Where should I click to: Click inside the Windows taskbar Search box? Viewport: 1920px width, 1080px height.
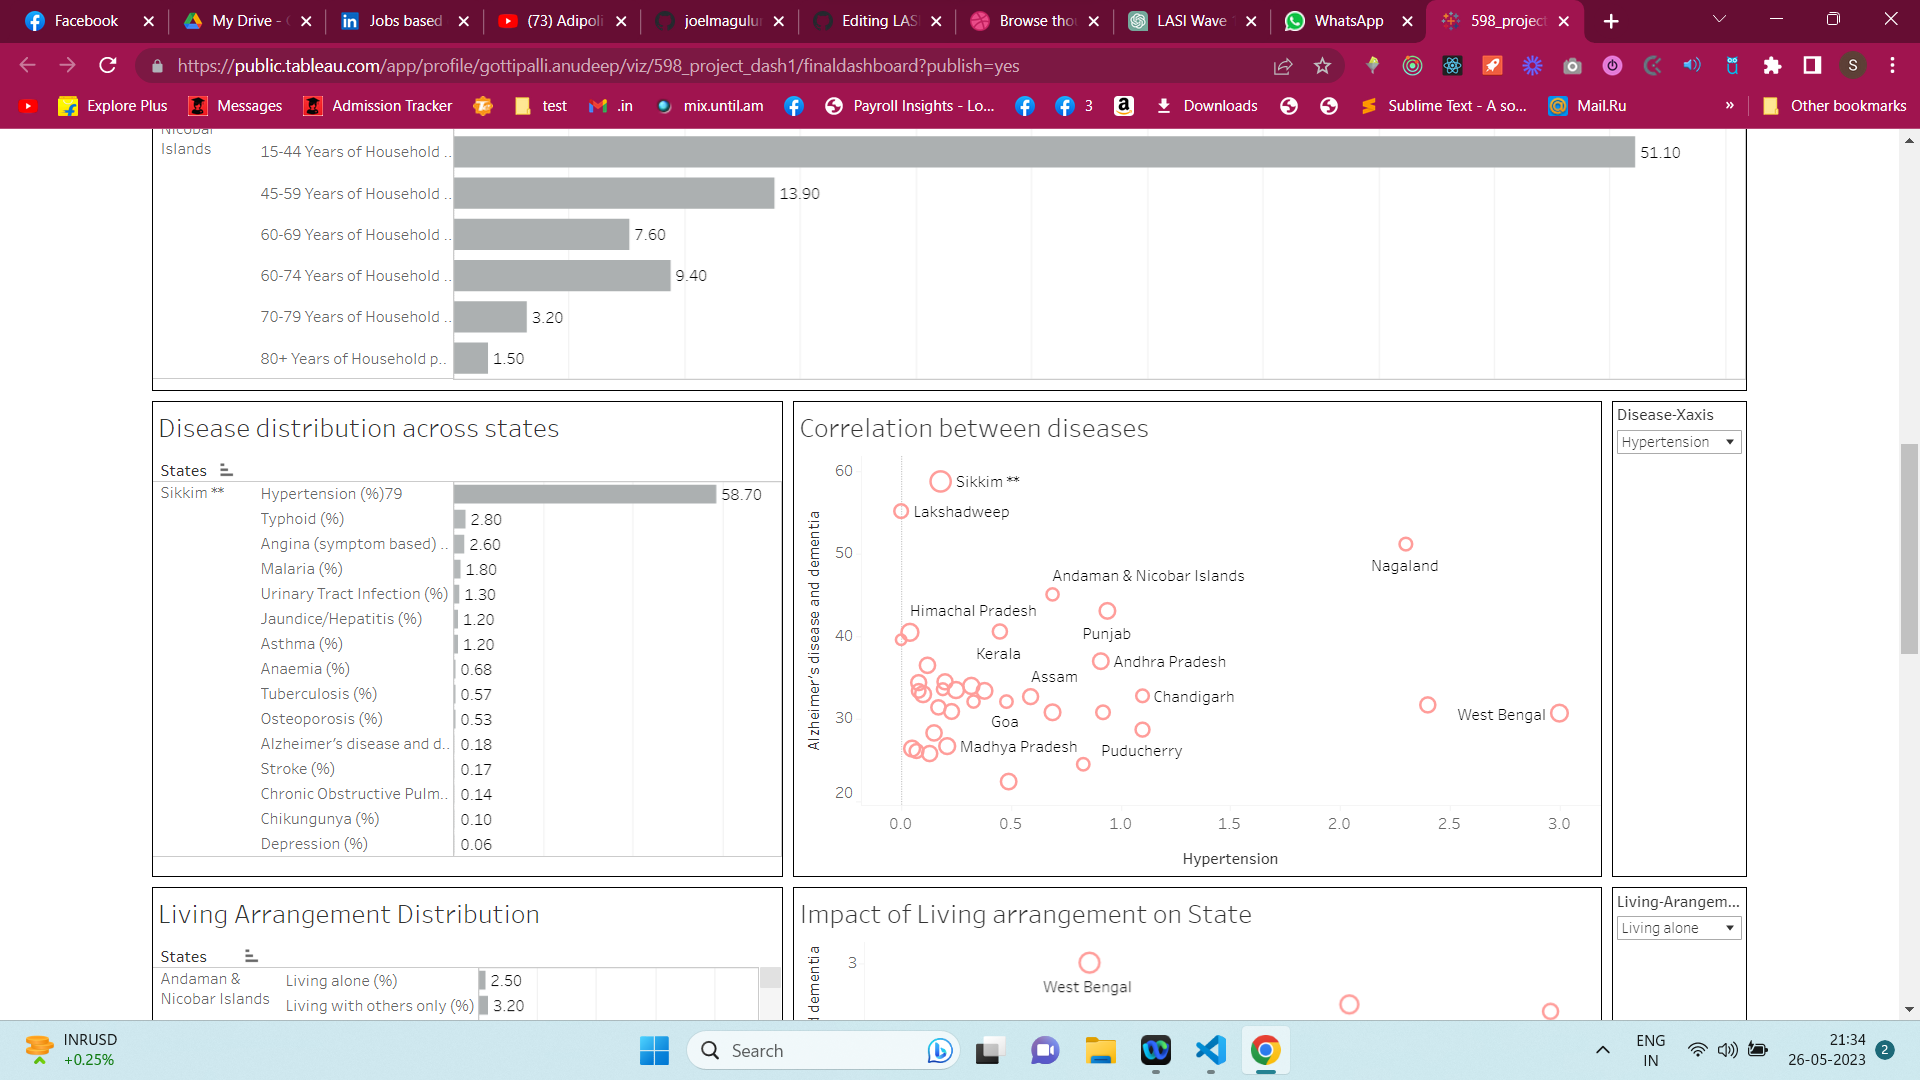click(810, 1050)
